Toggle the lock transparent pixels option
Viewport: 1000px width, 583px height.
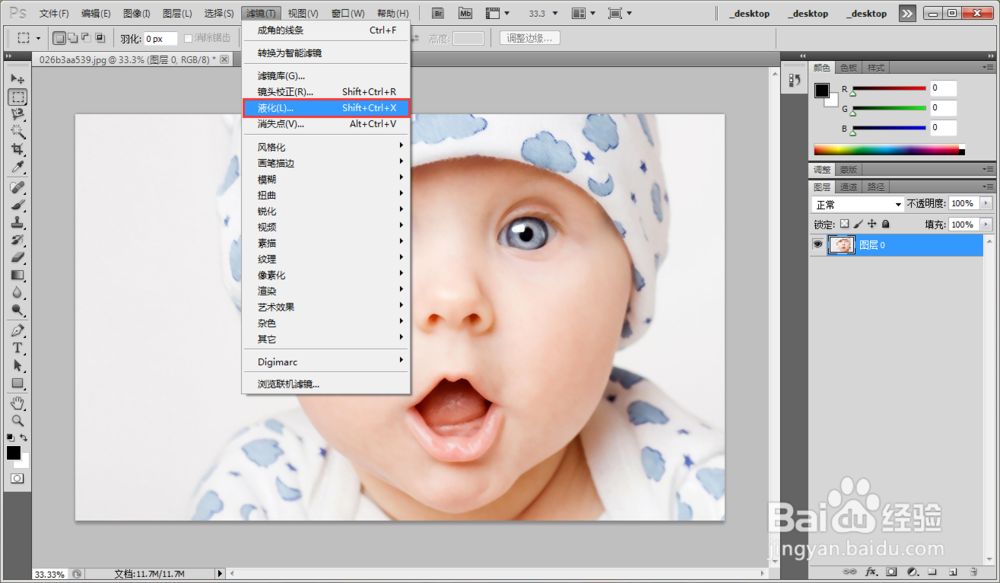coord(844,224)
